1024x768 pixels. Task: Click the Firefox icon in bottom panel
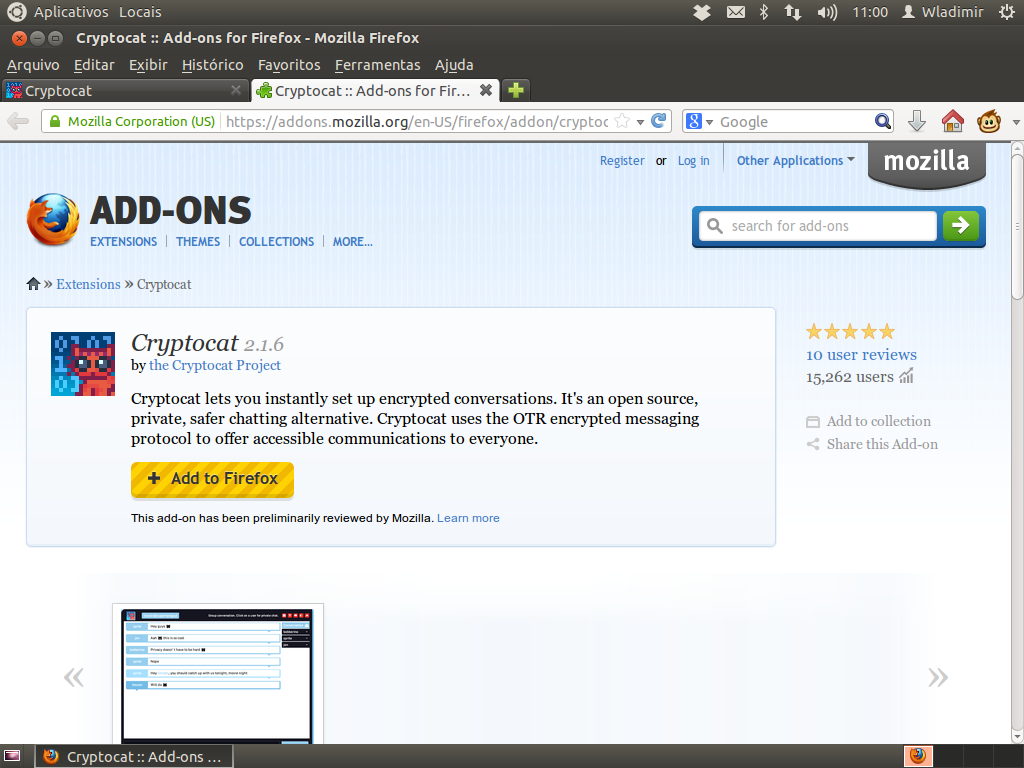(x=918, y=756)
